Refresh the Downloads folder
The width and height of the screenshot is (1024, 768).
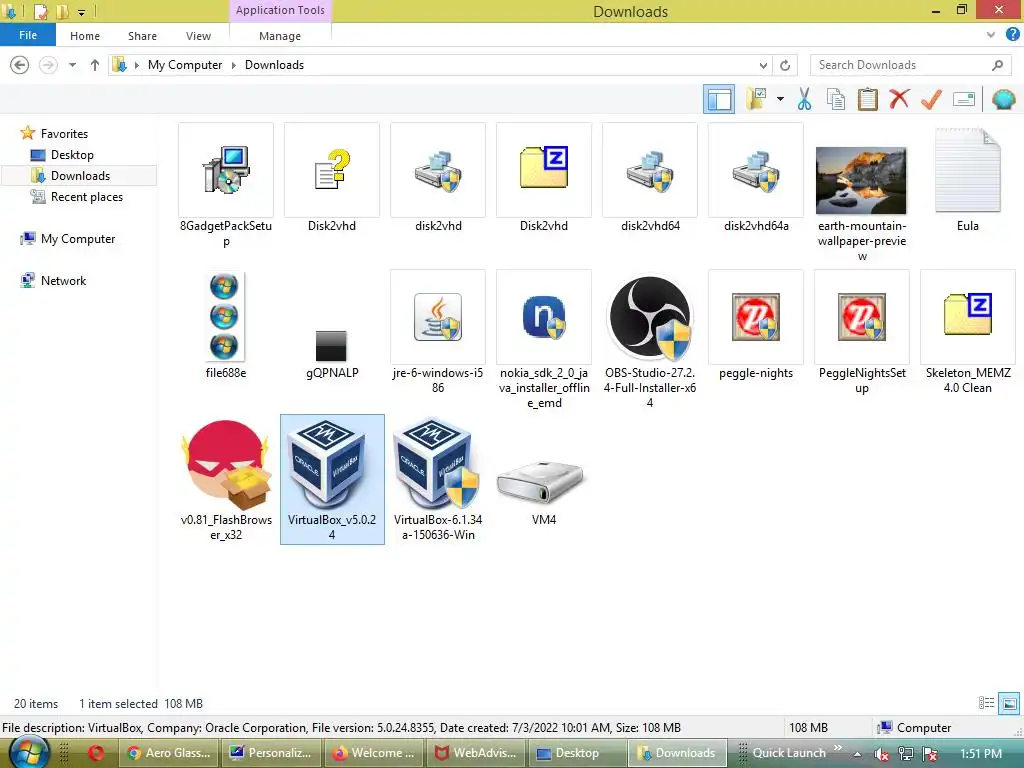tap(785, 65)
